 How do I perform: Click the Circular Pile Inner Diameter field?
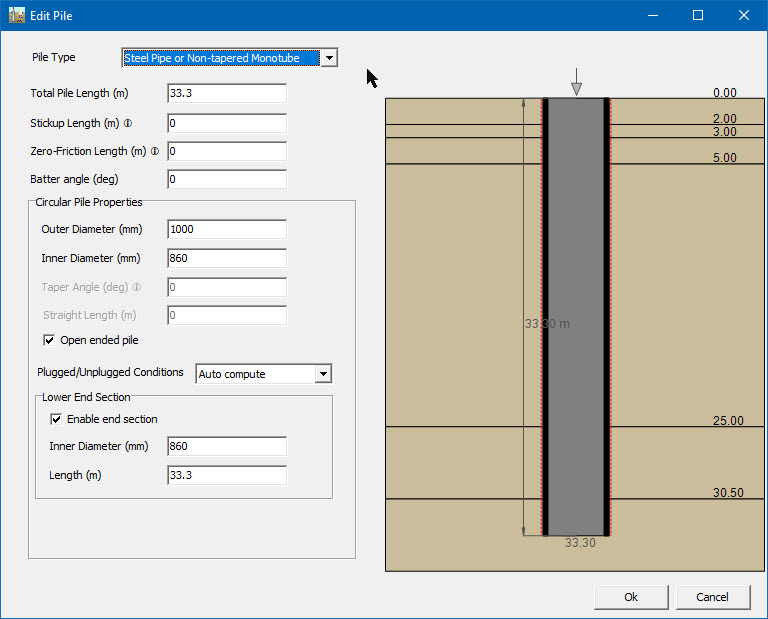point(227,258)
